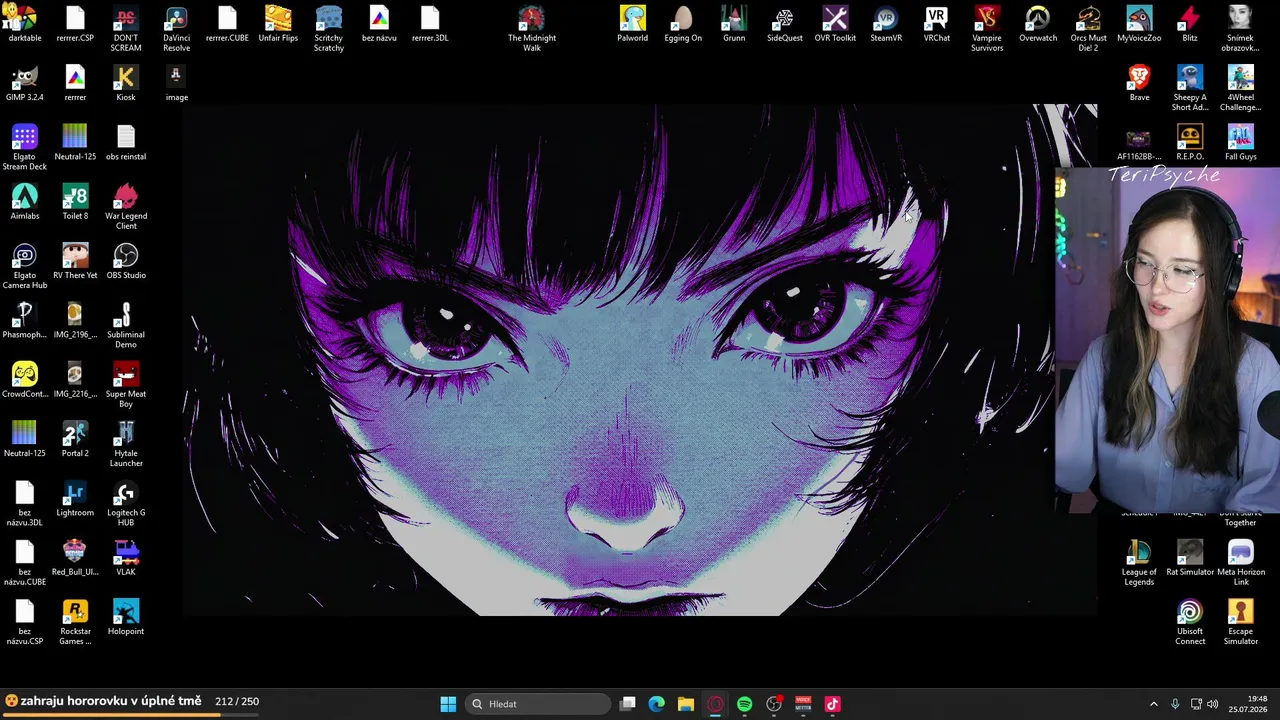Viewport: 1280px width, 720px height.
Task: Open the Escape Simulator shortcut
Action: [x=1241, y=623]
